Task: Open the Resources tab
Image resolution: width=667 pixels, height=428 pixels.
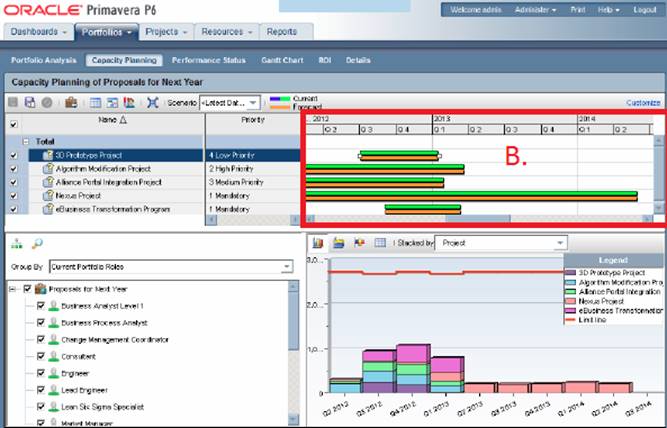Action: coord(227,32)
